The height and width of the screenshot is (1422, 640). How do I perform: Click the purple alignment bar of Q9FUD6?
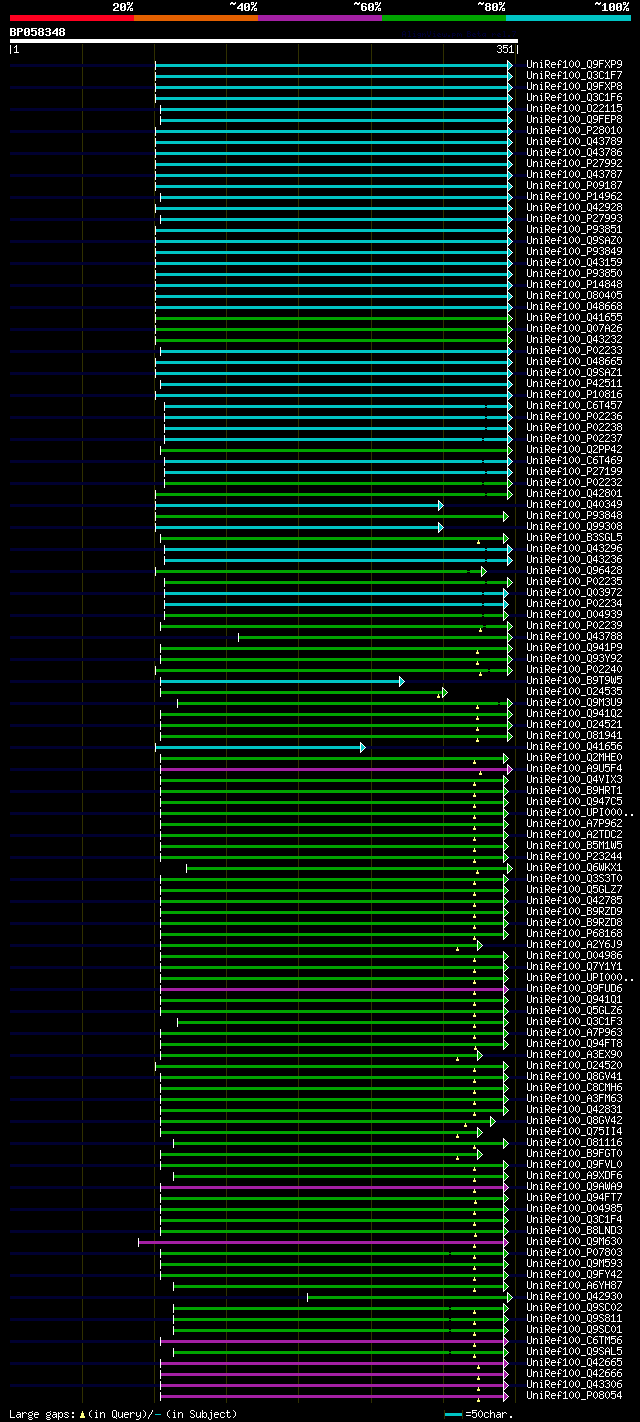pyautogui.click(x=333, y=989)
